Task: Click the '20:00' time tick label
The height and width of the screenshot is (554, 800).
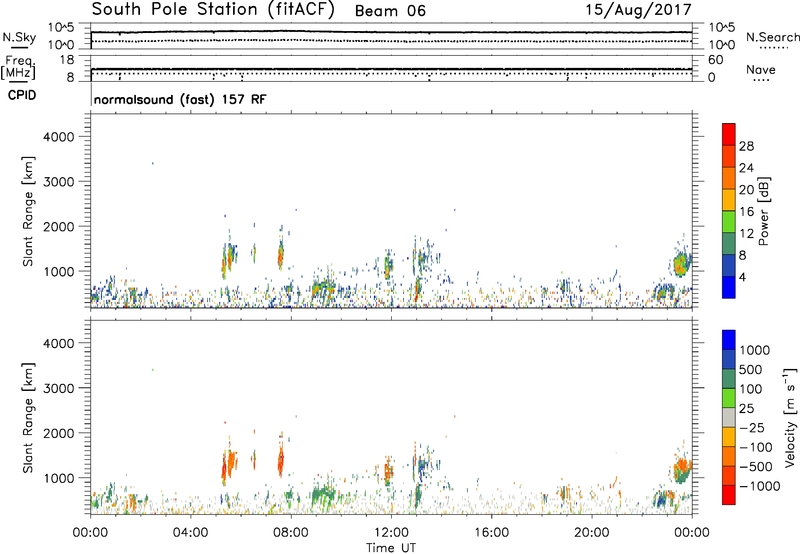Action: point(591,533)
